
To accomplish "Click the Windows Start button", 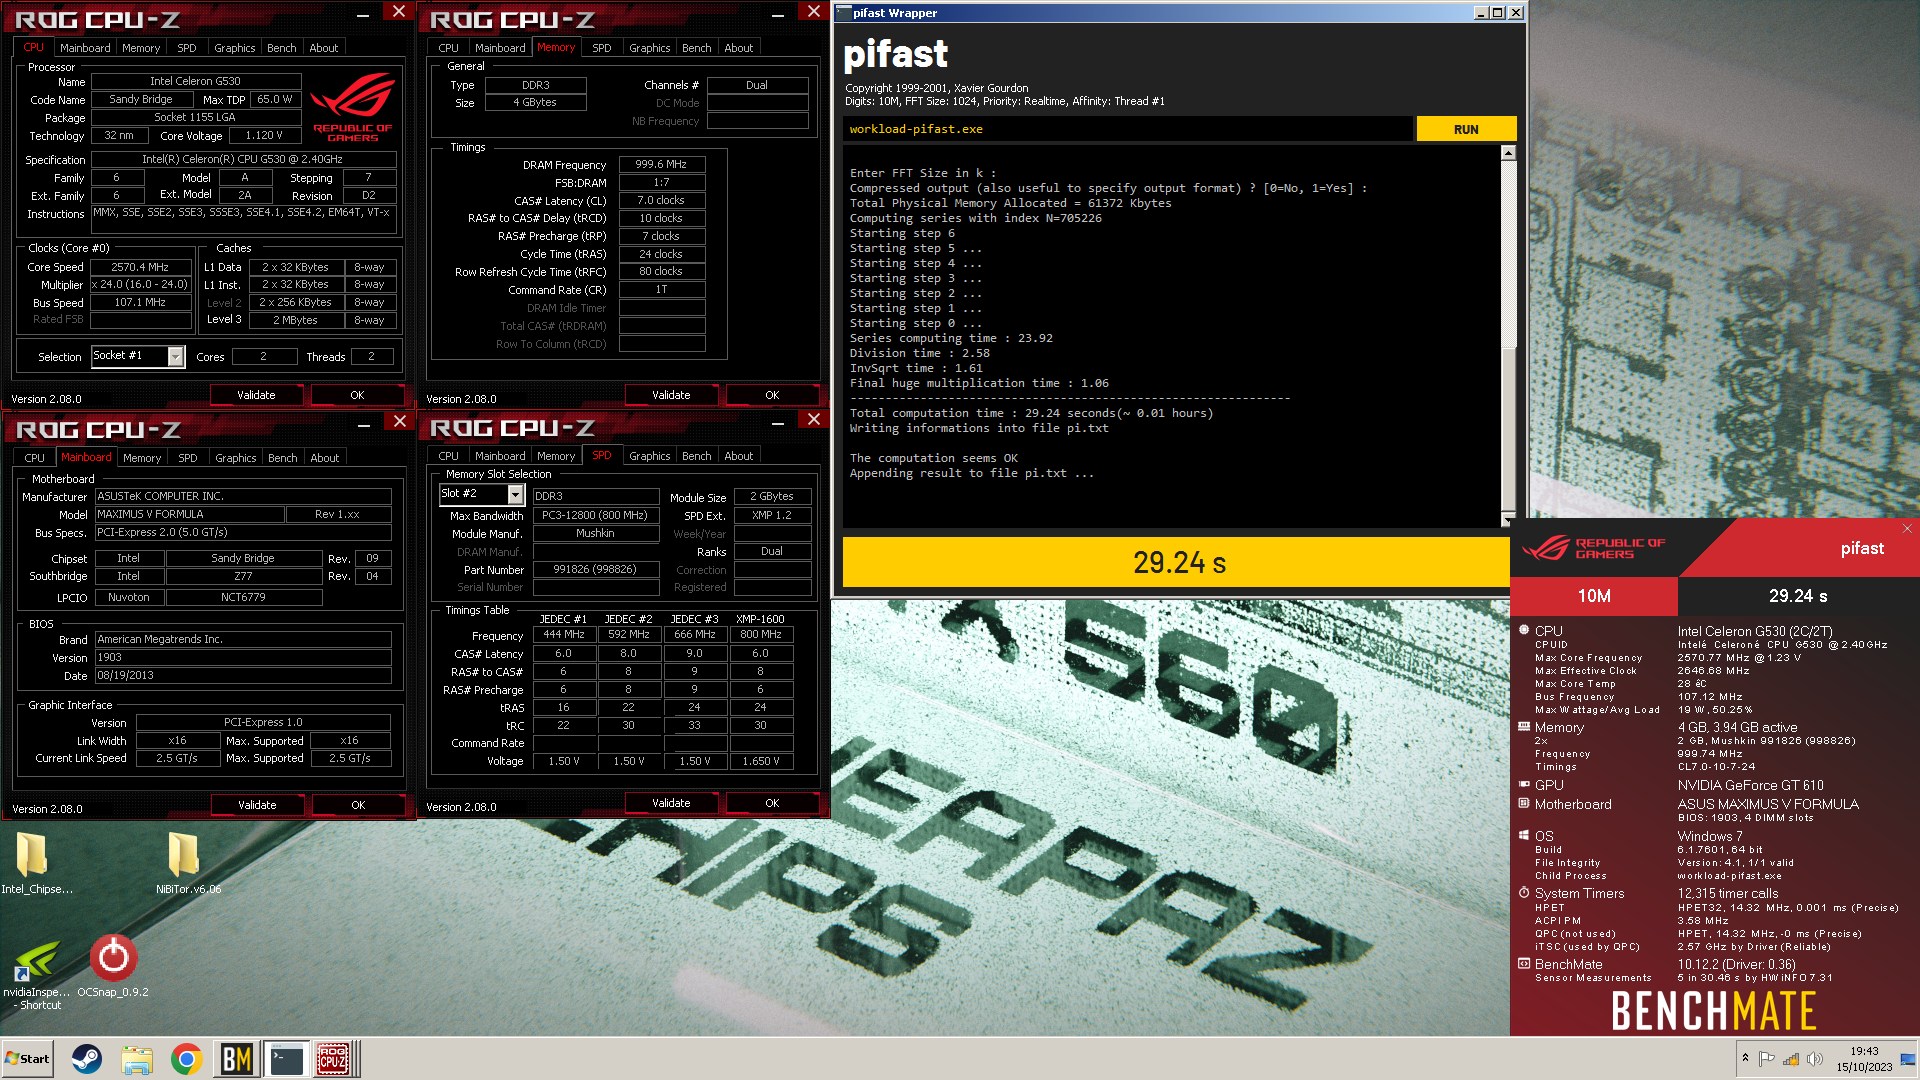I will coord(28,1058).
